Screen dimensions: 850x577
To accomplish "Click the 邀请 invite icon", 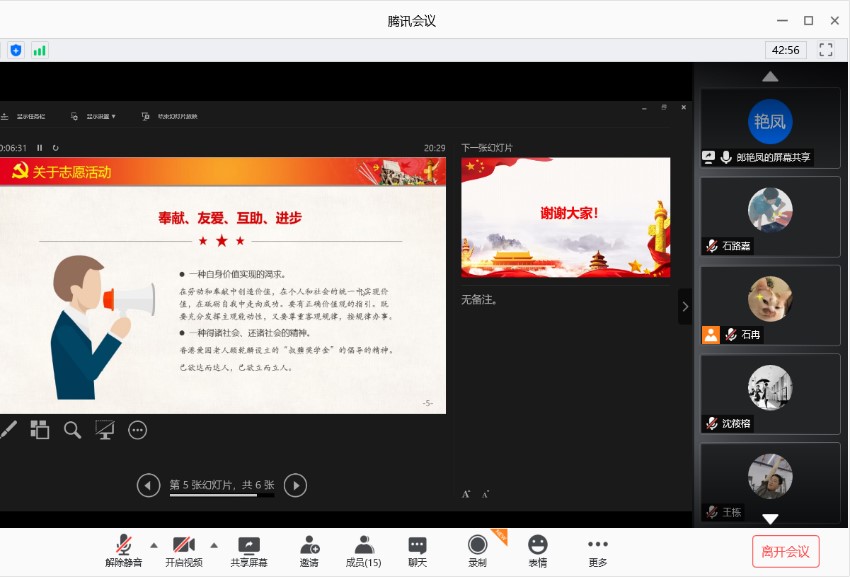I will pos(309,551).
